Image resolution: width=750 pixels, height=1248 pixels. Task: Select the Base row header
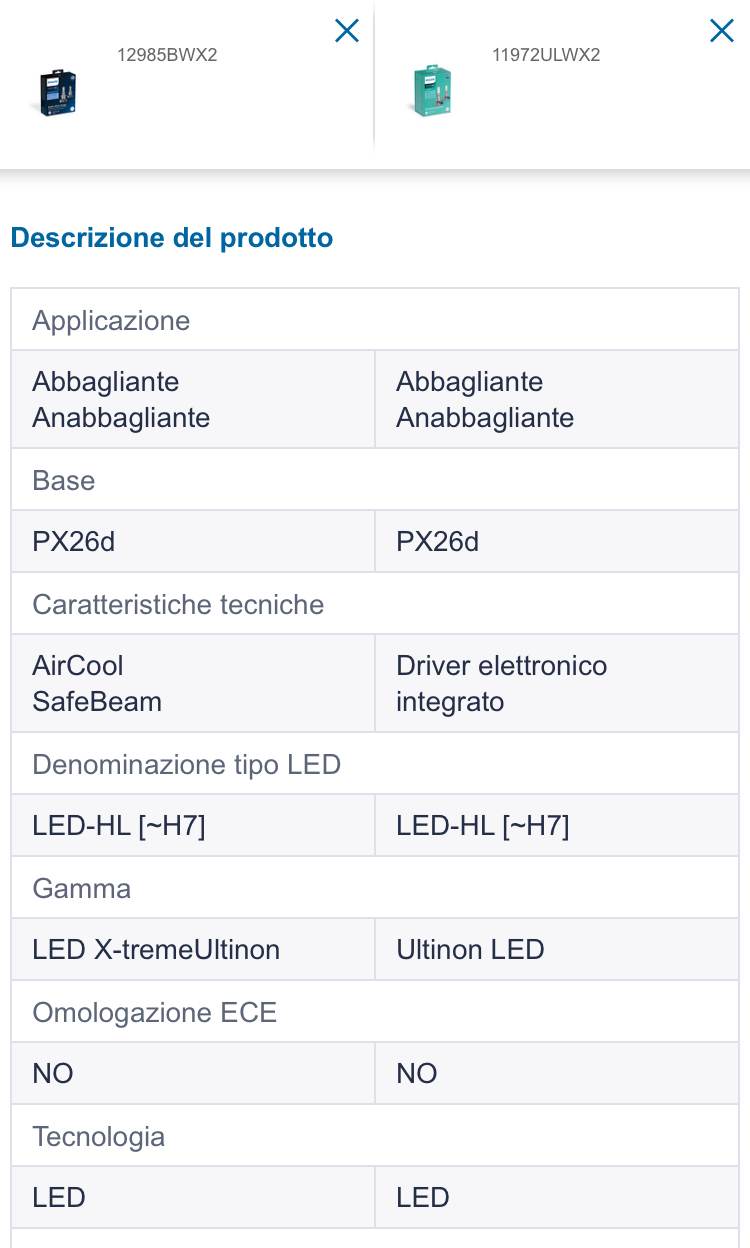tap(64, 481)
